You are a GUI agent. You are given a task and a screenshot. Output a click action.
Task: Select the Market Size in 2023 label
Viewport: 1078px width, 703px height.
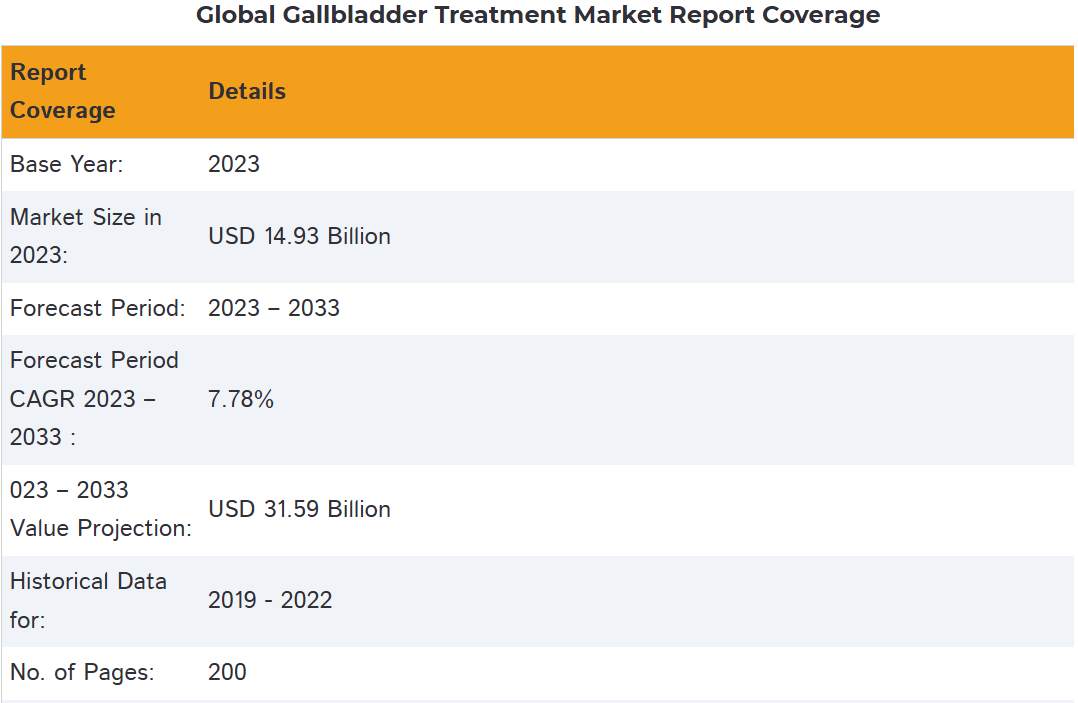pyautogui.click(x=86, y=236)
